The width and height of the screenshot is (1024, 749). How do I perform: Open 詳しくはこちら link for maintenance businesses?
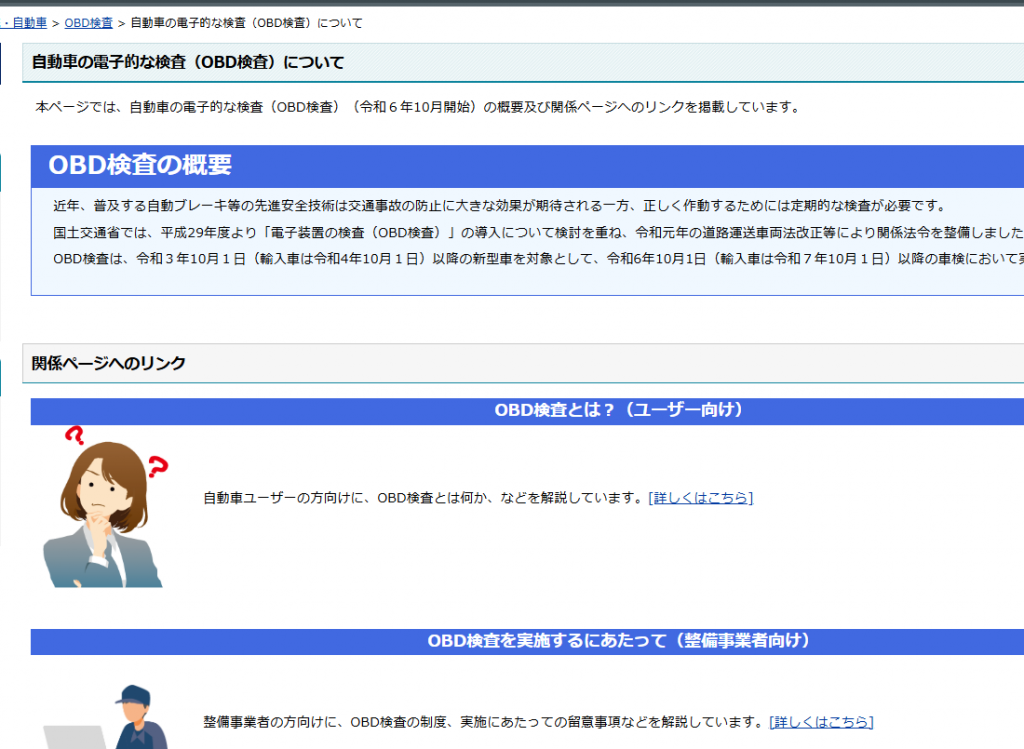[821, 722]
